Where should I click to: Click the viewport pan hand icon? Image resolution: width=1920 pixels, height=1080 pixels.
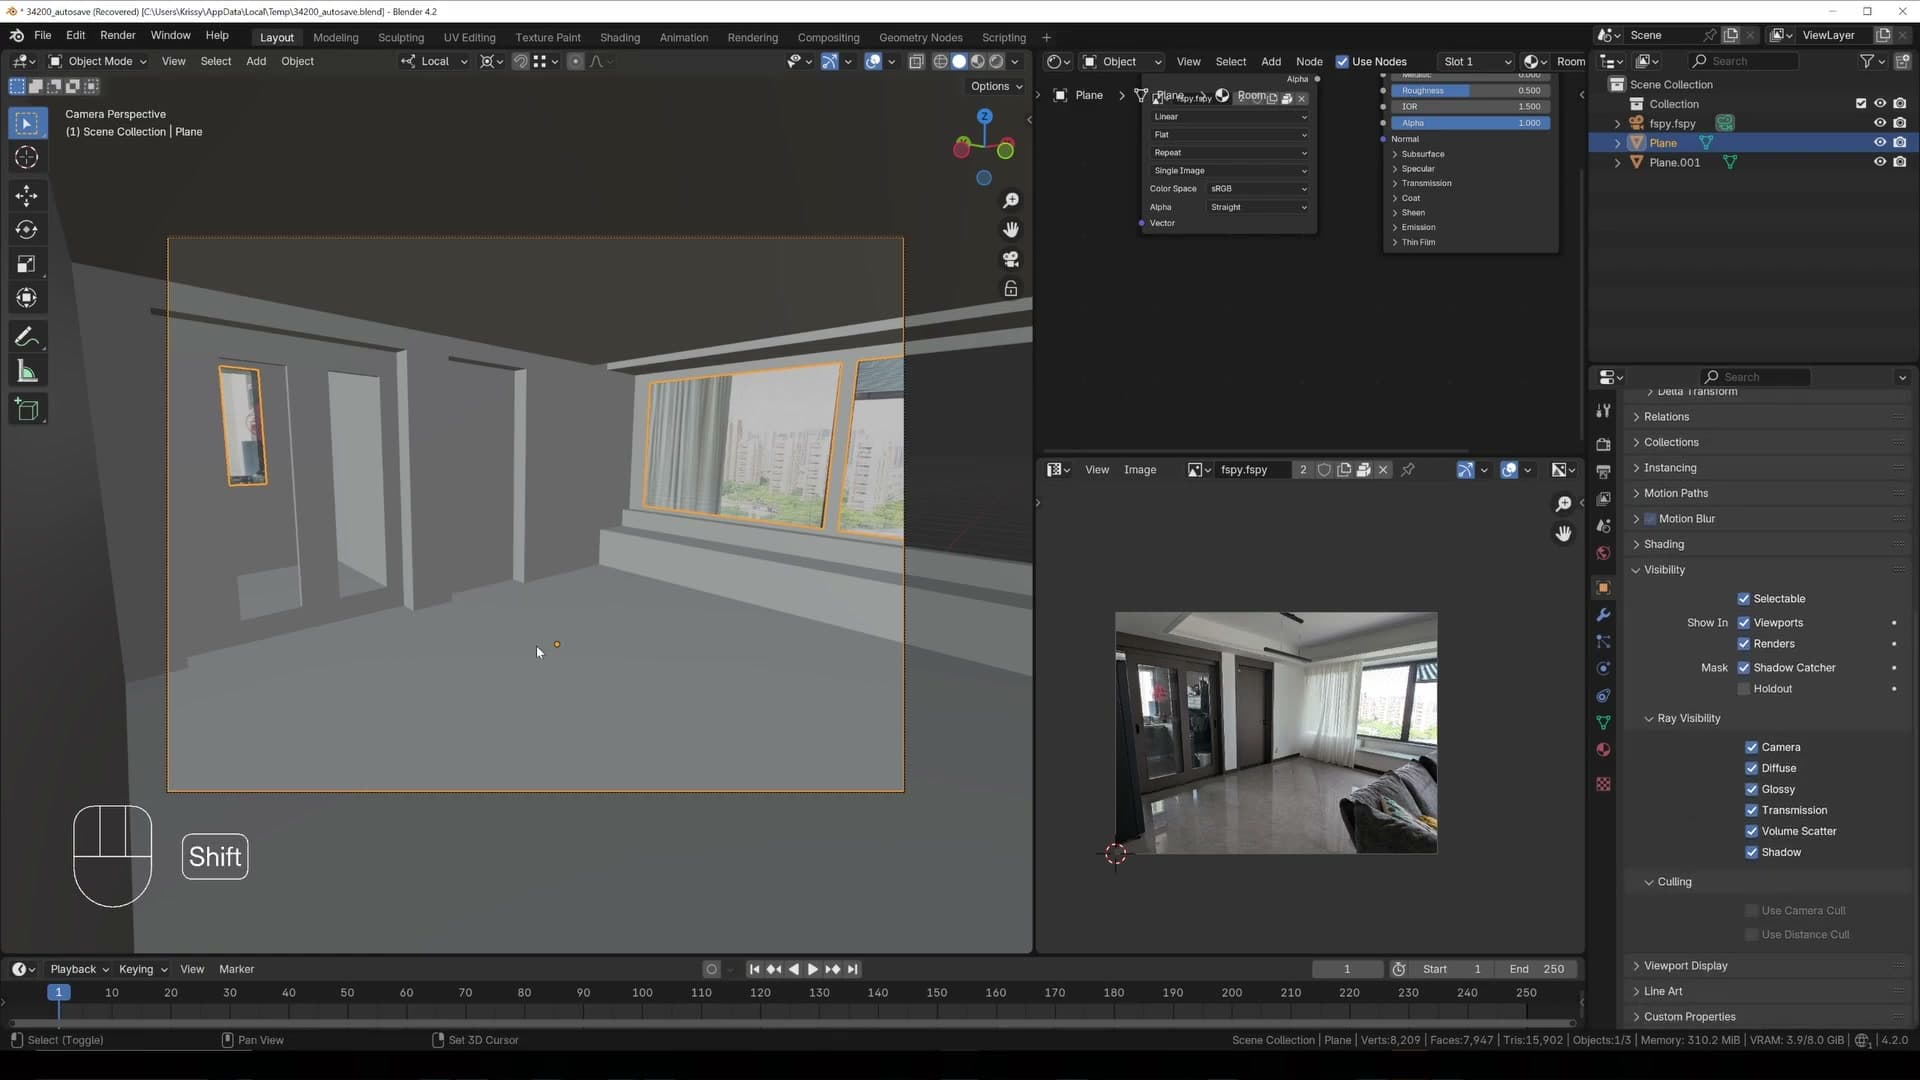[1011, 230]
